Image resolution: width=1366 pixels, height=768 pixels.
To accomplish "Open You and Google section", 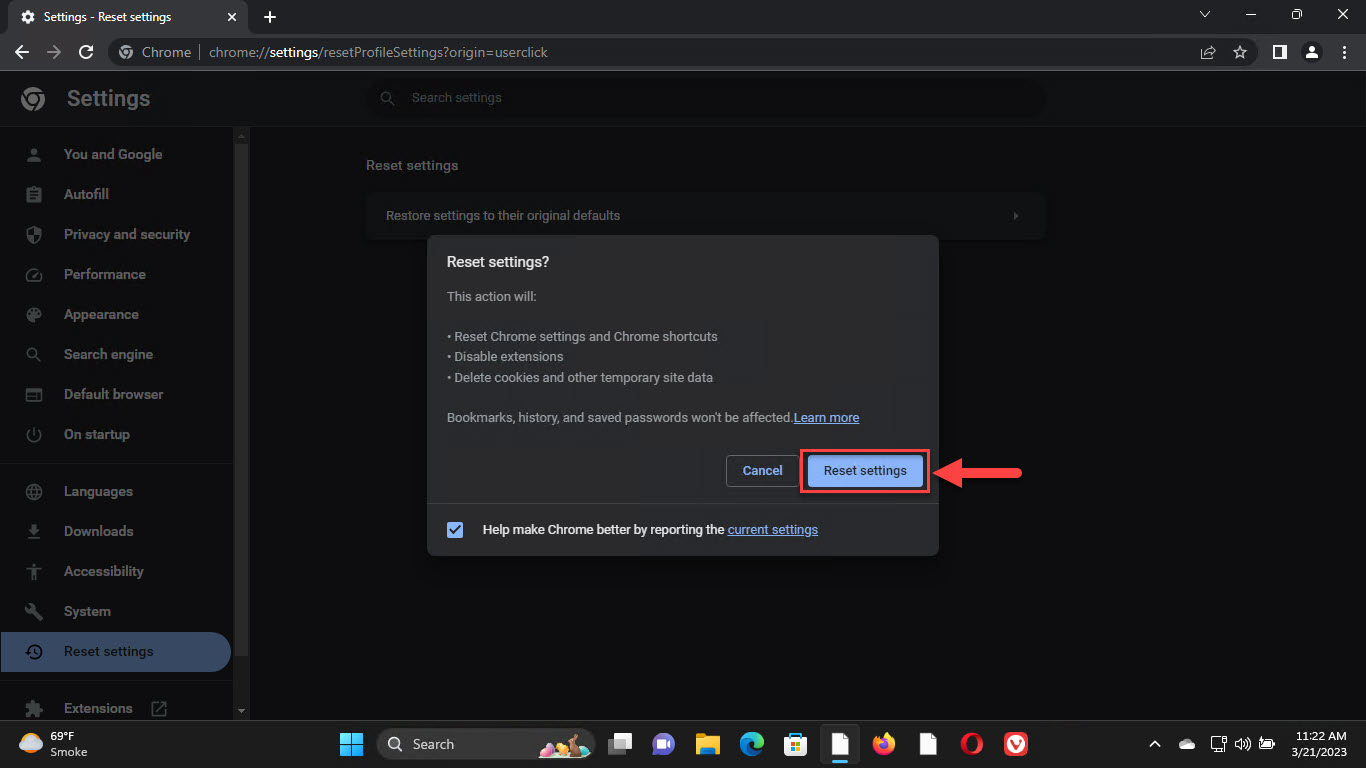I will (113, 154).
